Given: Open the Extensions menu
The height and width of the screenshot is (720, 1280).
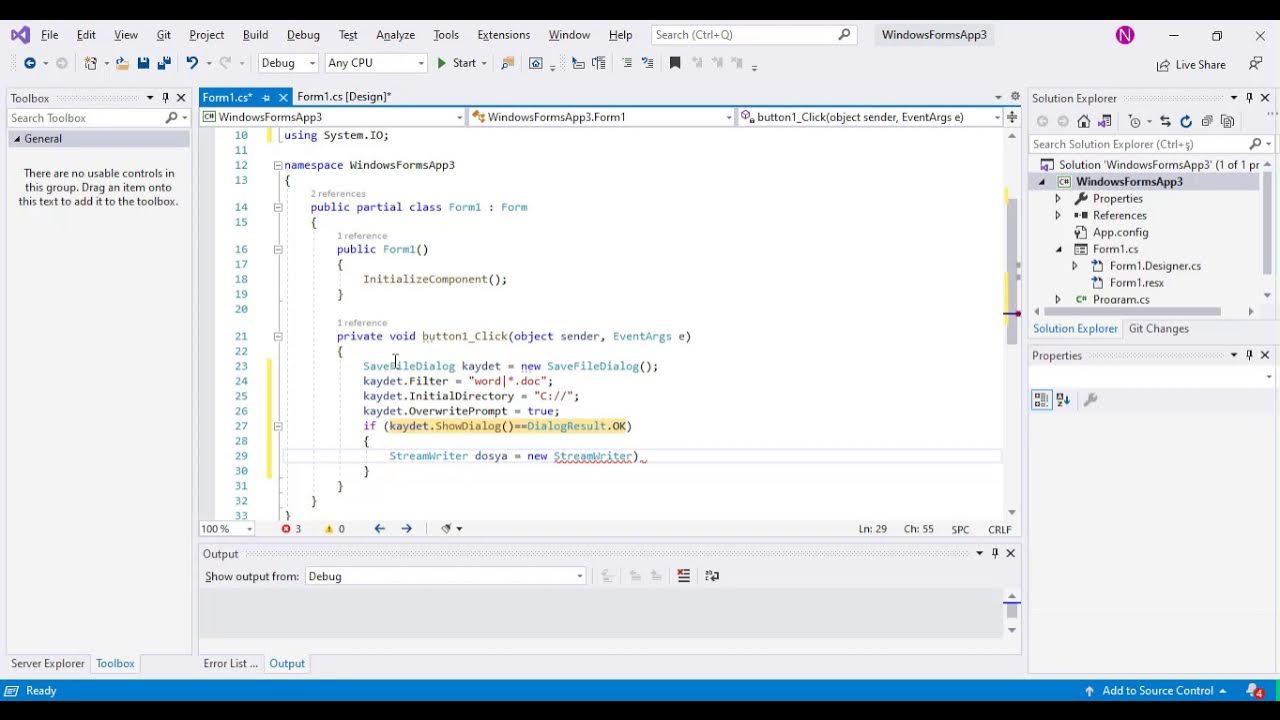Looking at the screenshot, I should pos(503,35).
